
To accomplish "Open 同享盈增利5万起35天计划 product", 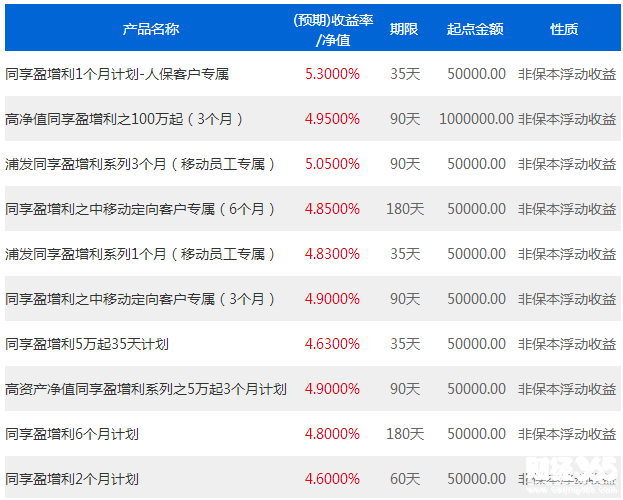I will coord(87,344).
